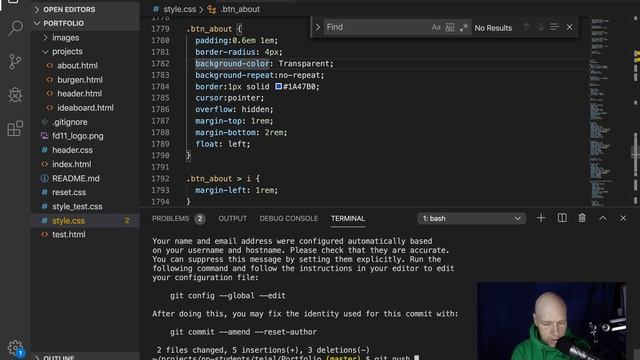Switch to the Debug Console tab
The width and height of the screenshot is (640, 360).
[289, 218]
